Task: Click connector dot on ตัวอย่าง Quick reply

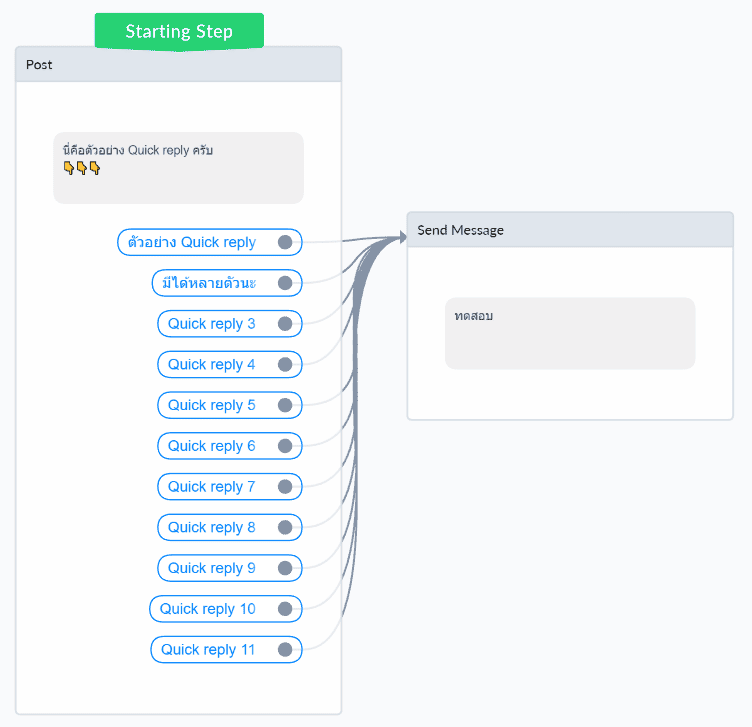Action: pos(285,242)
